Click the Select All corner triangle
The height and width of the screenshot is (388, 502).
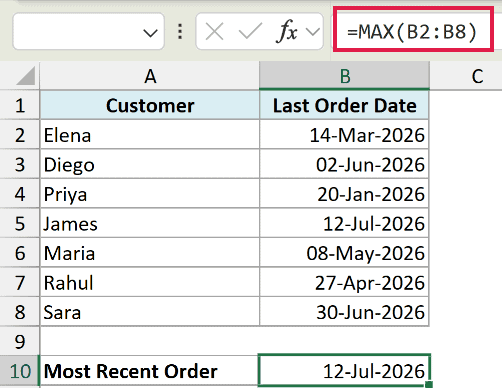click(25, 76)
